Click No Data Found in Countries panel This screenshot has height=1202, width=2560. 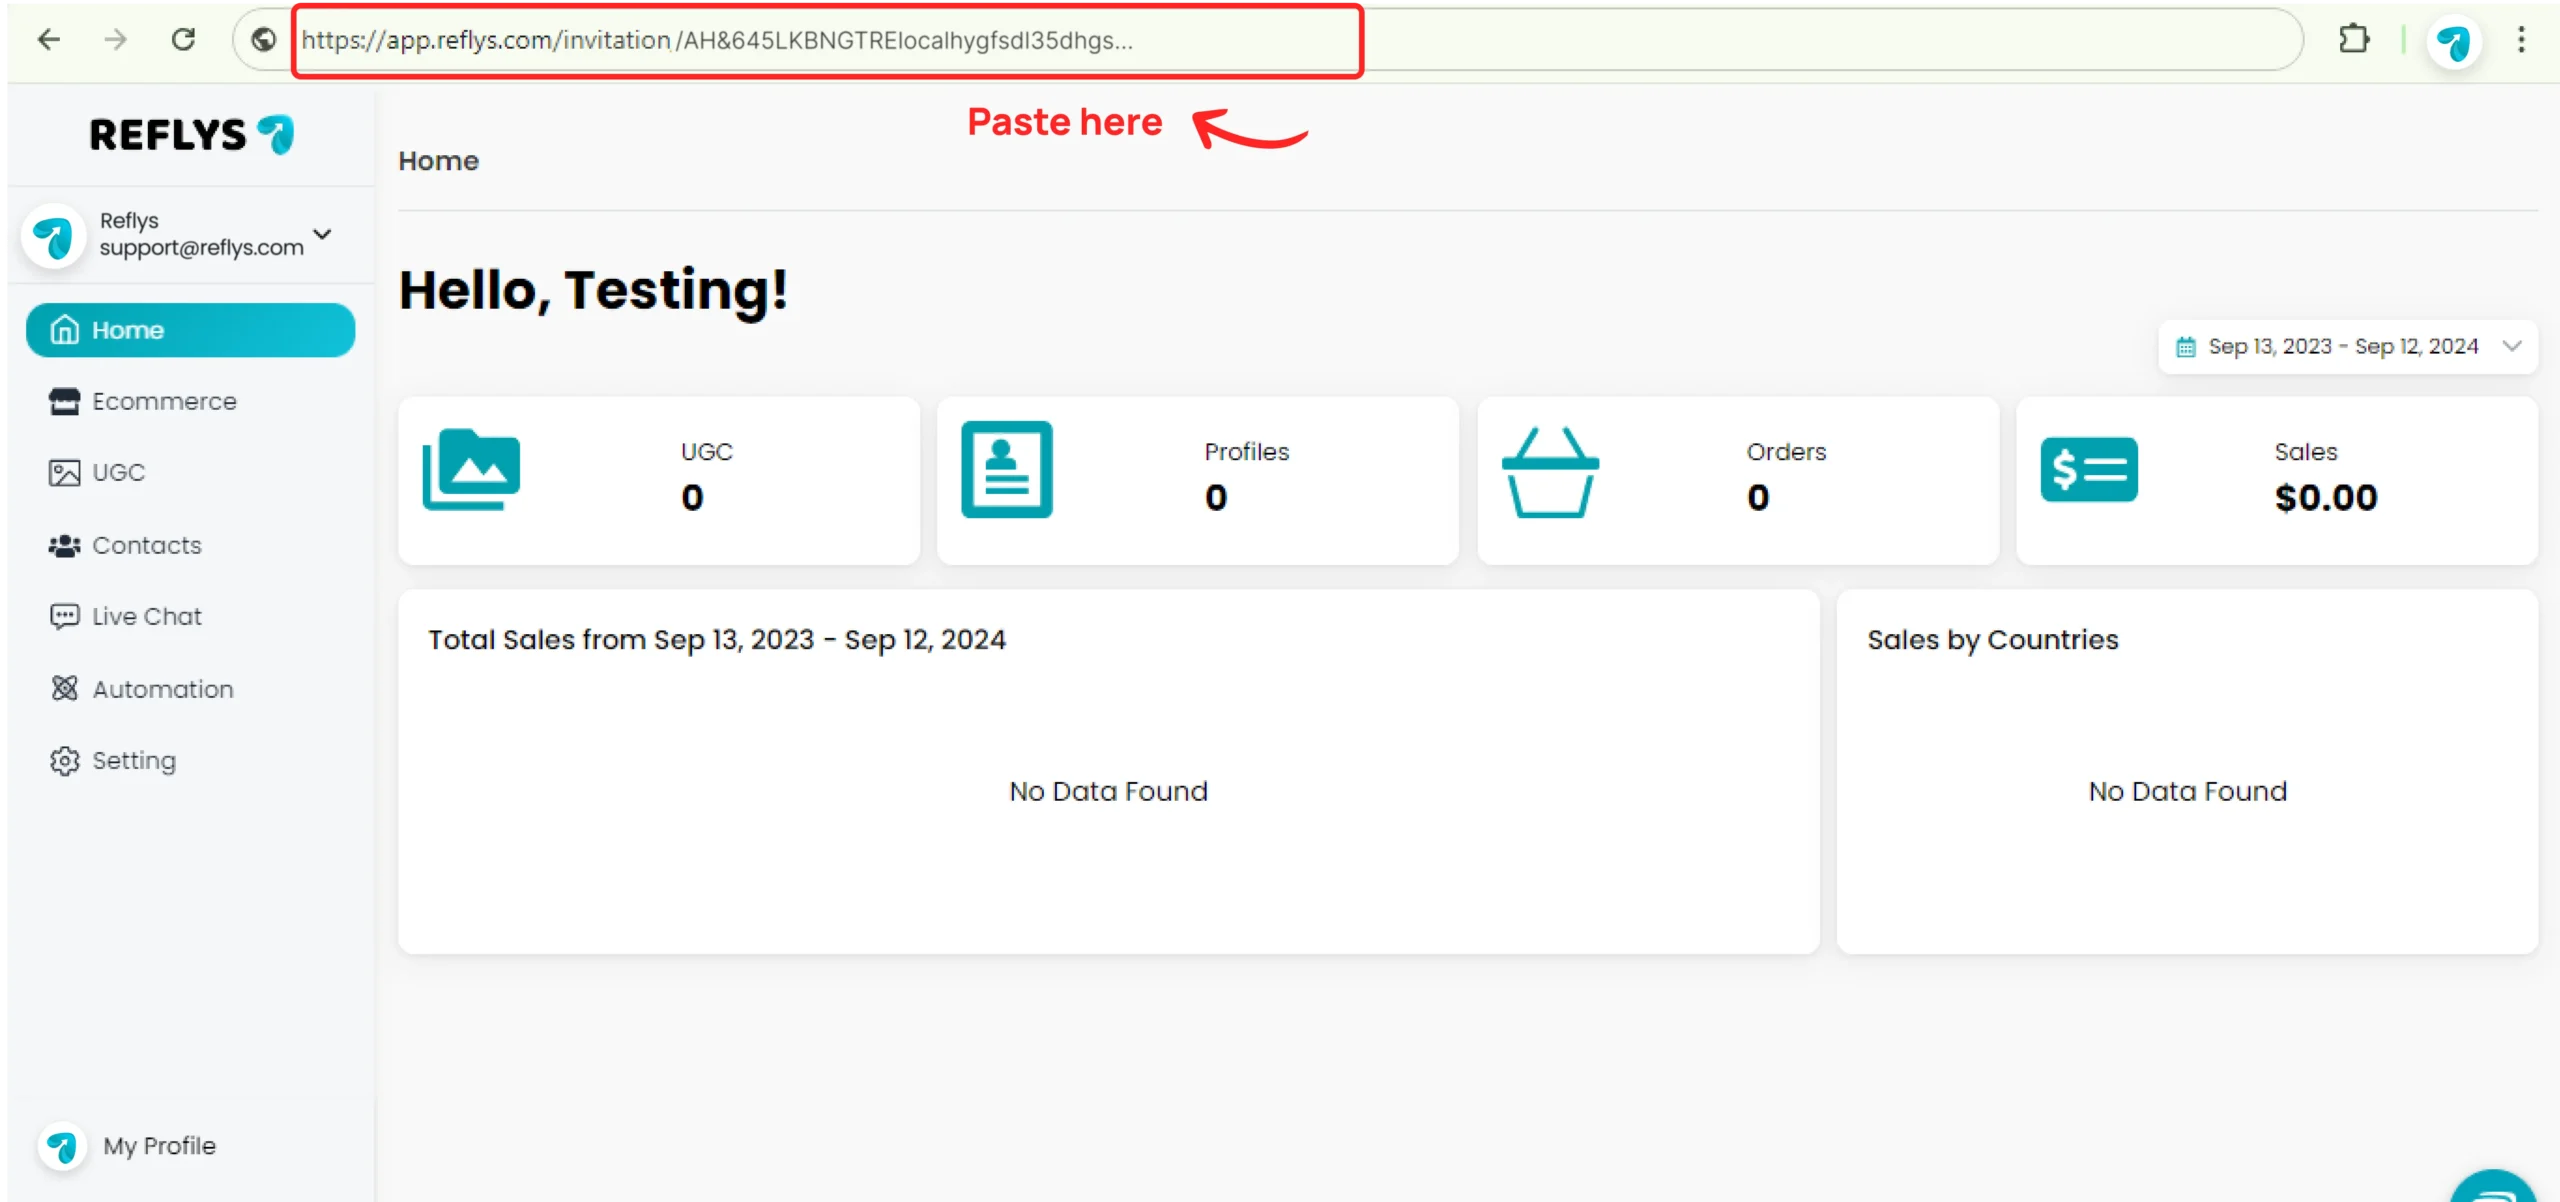(x=2187, y=791)
